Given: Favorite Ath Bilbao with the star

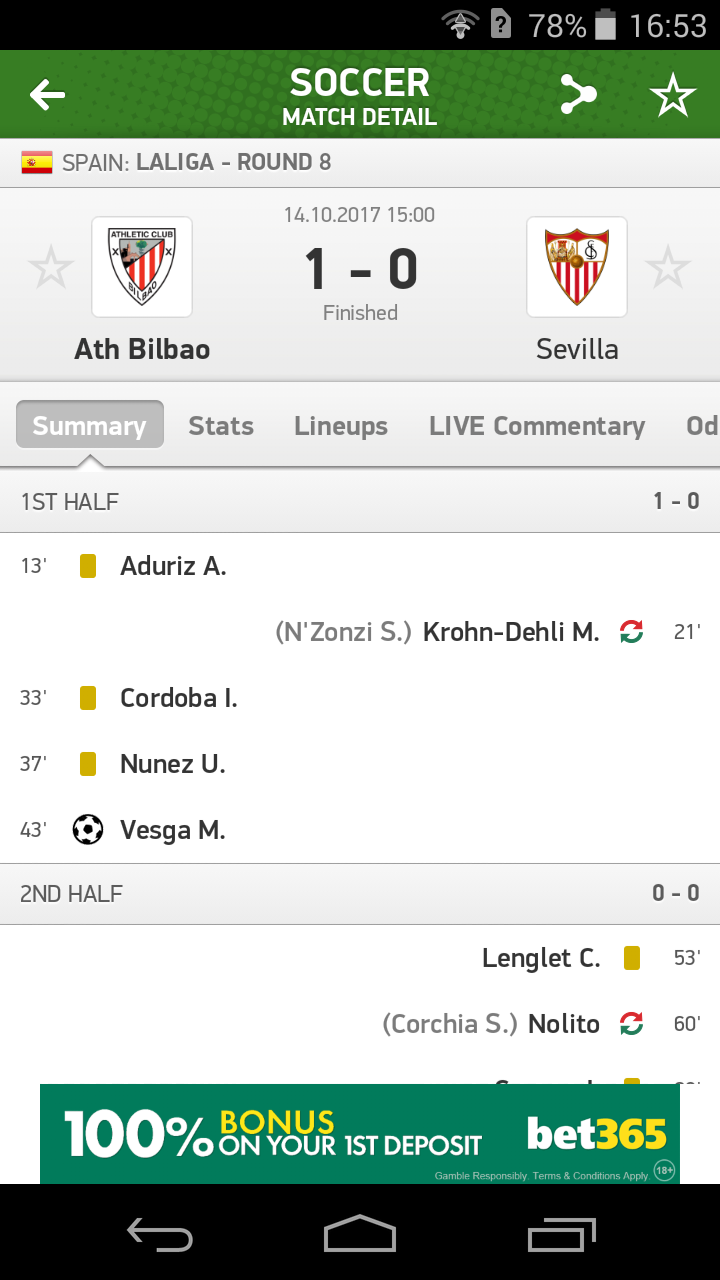Looking at the screenshot, I should tap(50, 268).
